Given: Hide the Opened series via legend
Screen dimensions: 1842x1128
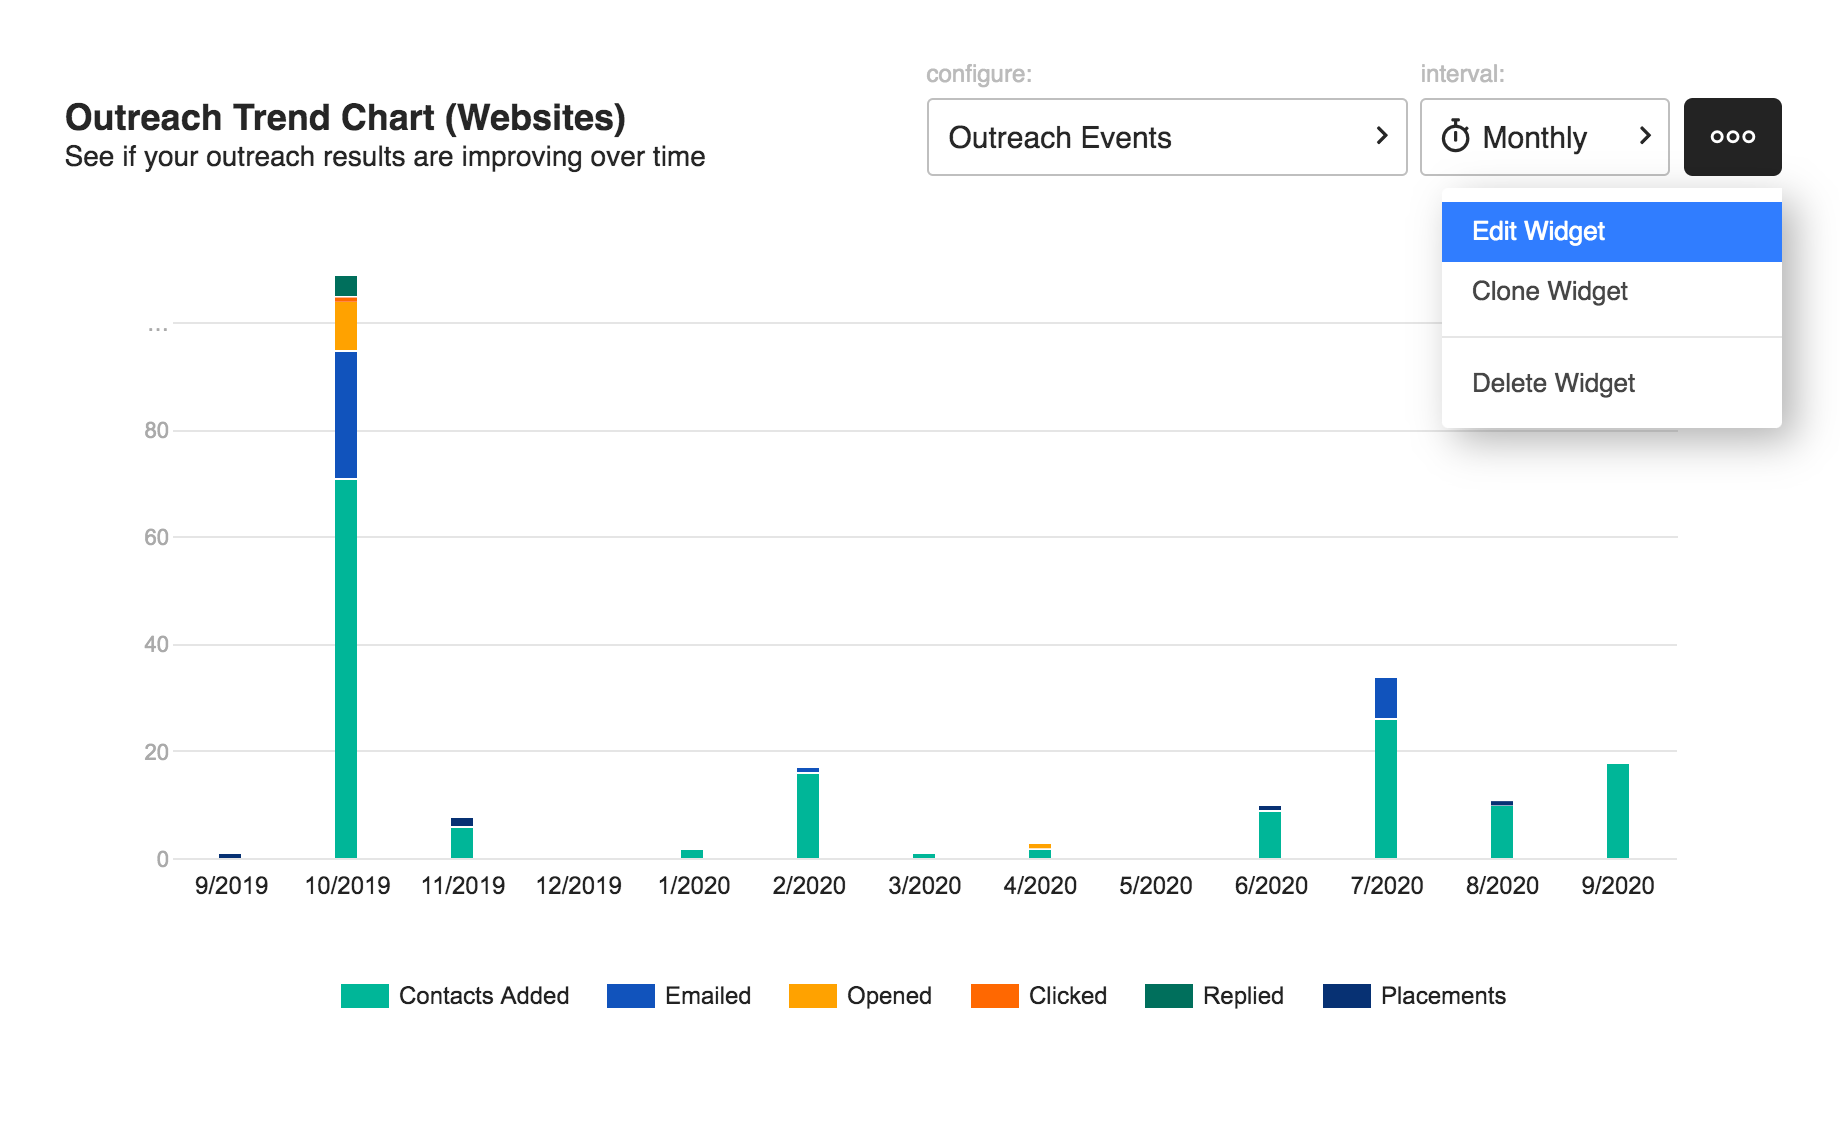Looking at the screenshot, I should (x=888, y=996).
